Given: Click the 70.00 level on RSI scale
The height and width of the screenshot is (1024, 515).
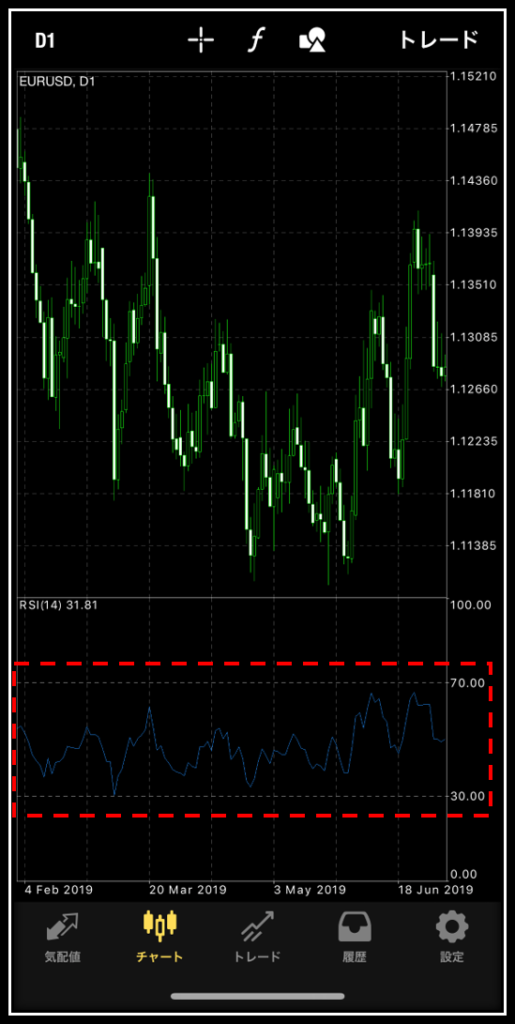Looking at the screenshot, I should (469, 682).
